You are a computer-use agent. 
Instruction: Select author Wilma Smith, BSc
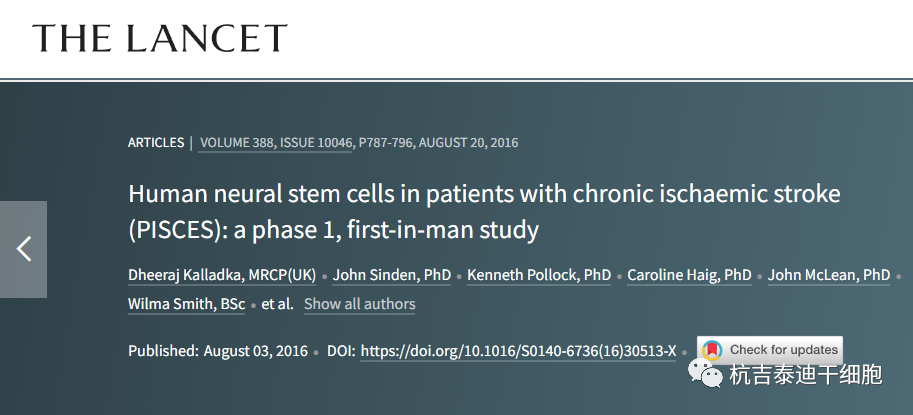186,304
